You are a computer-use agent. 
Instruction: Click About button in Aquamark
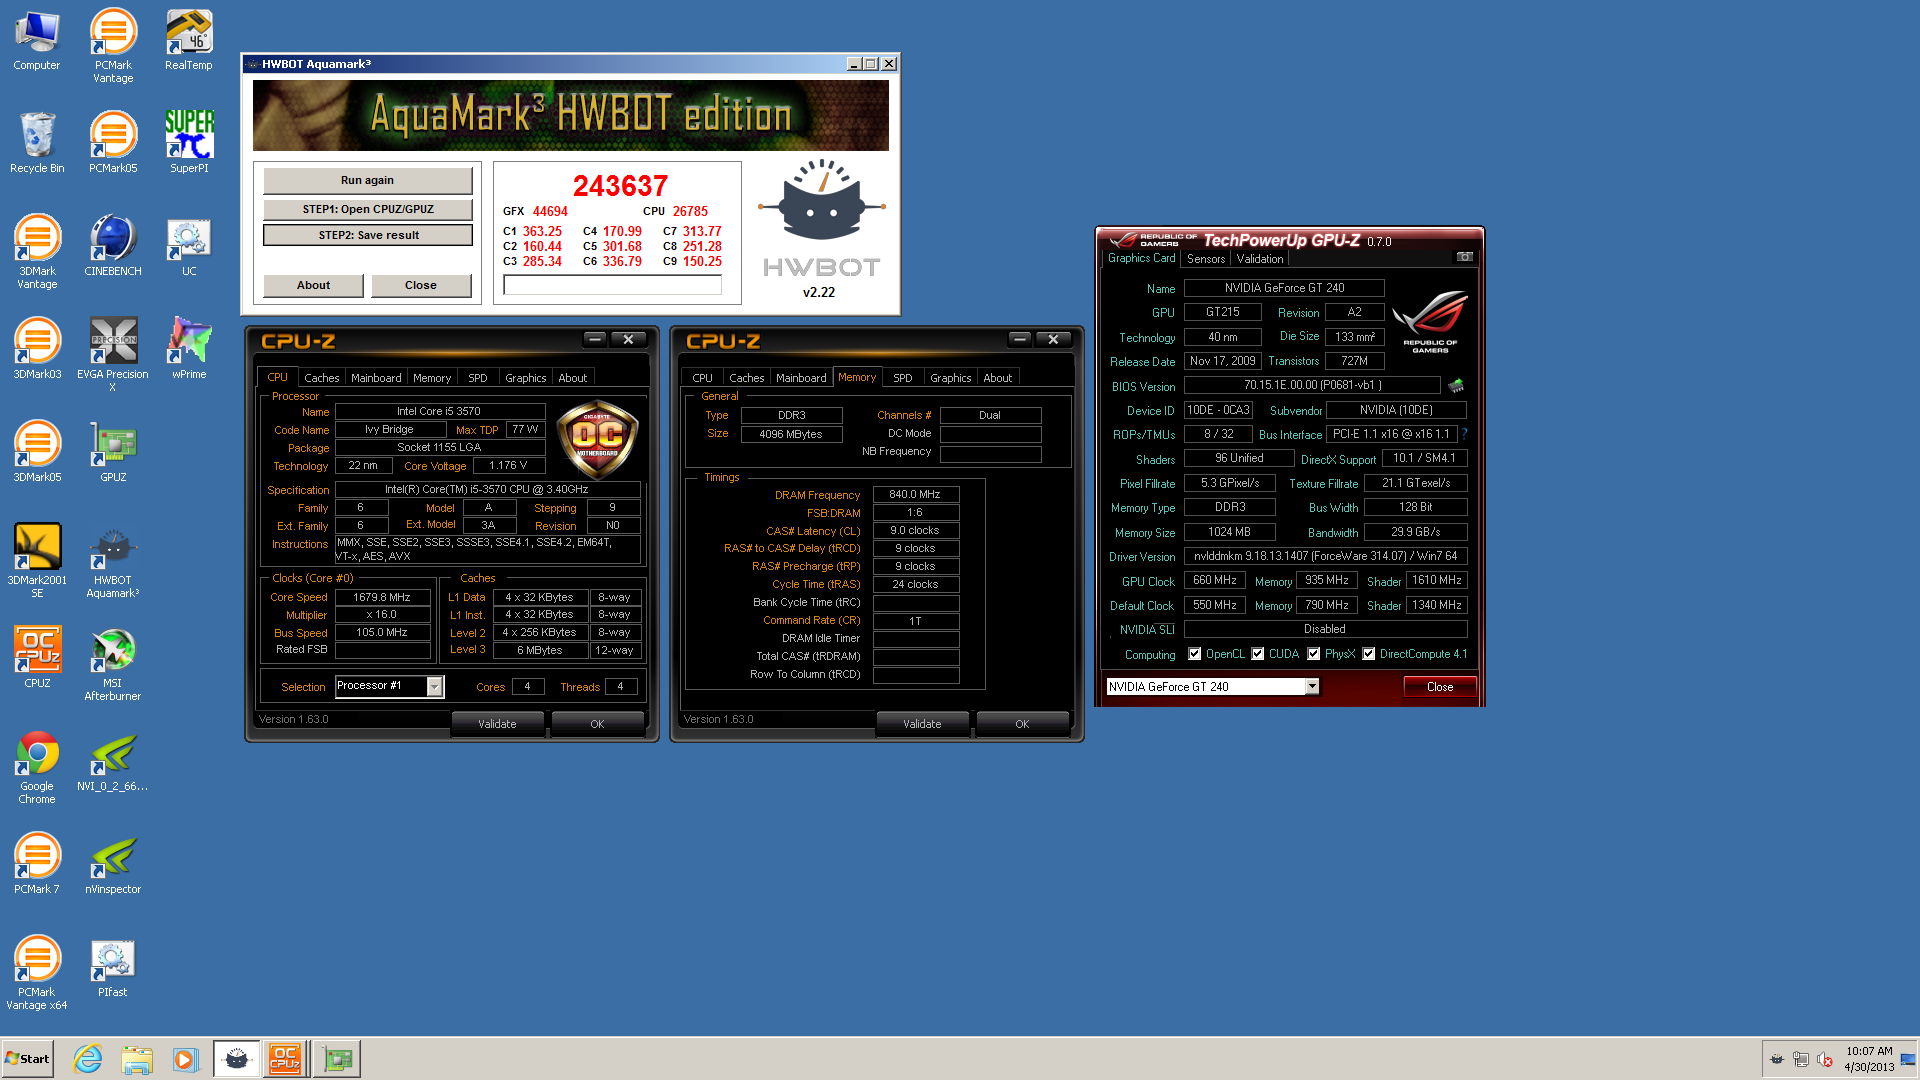(313, 286)
